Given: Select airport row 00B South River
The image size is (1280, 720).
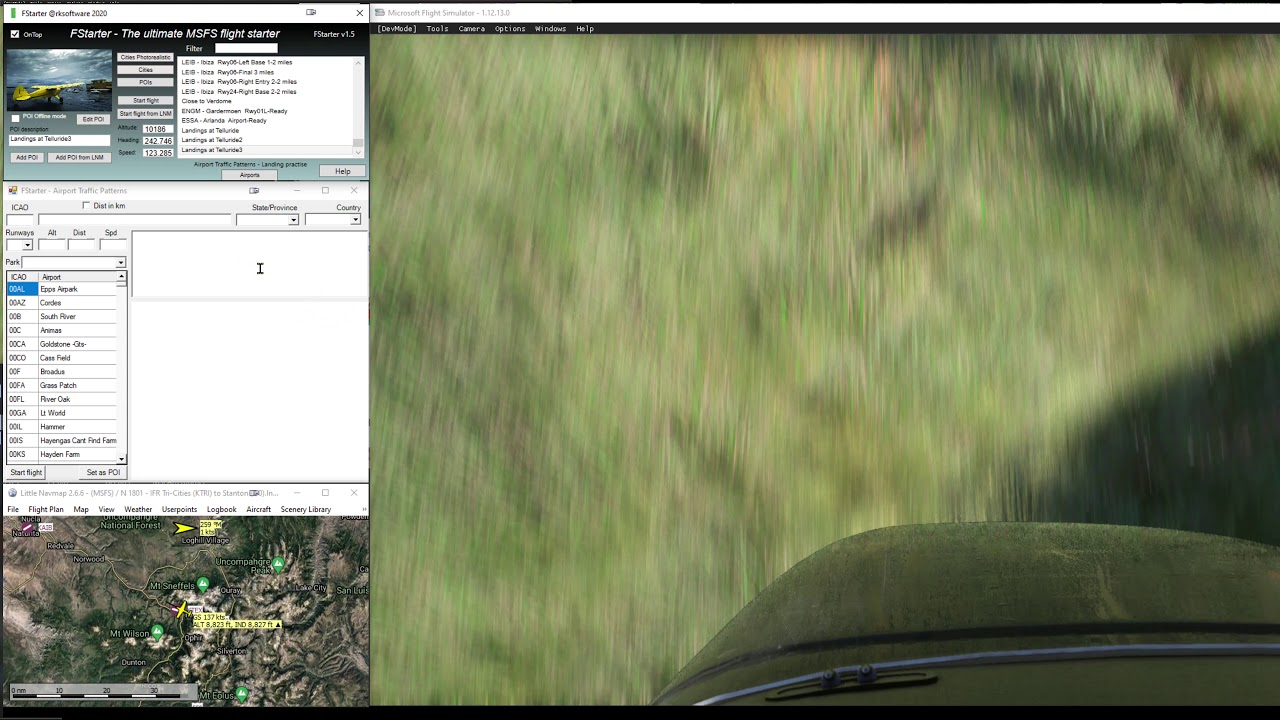Looking at the screenshot, I should 62,317.
